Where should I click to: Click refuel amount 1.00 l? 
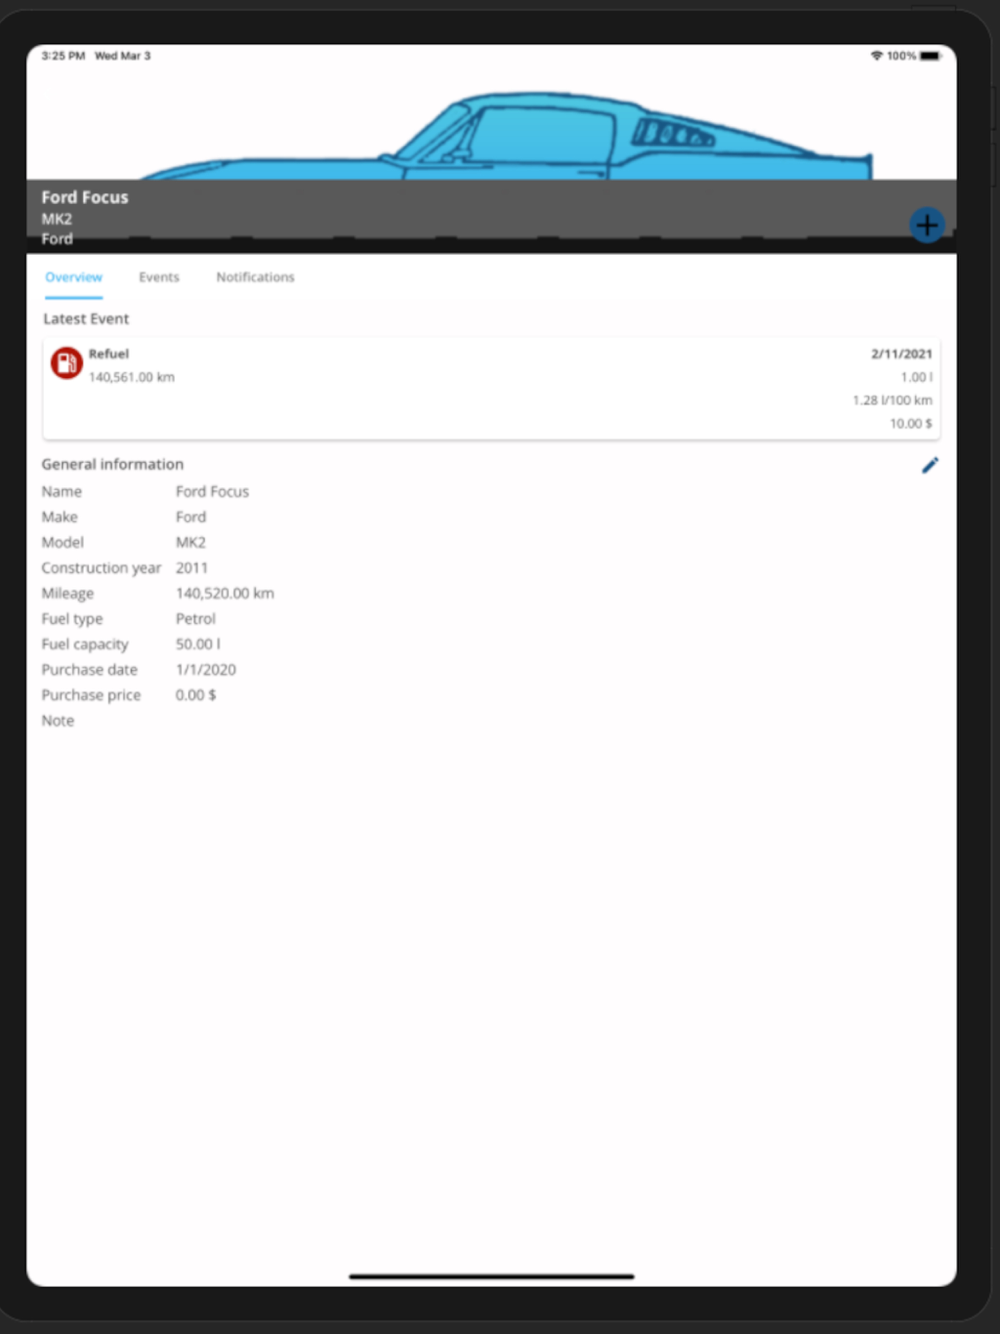(x=916, y=377)
